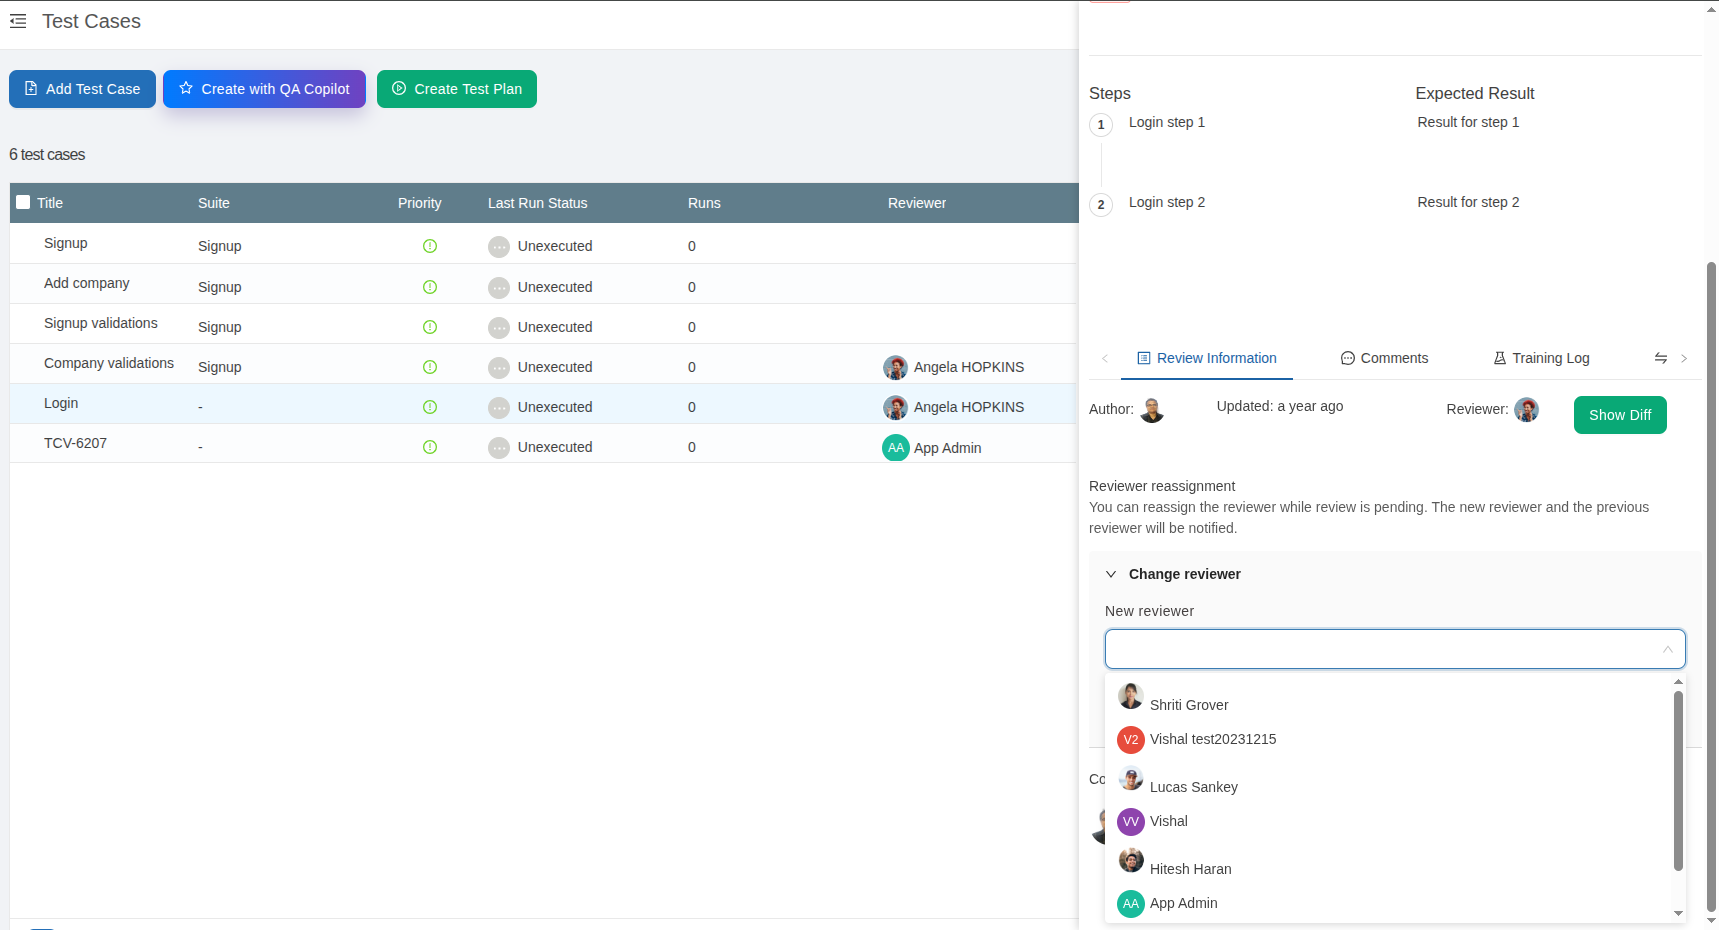Viewport: 1719px width, 930px height.
Task: Sort by the Last Run Status column header
Action: point(538,203)
